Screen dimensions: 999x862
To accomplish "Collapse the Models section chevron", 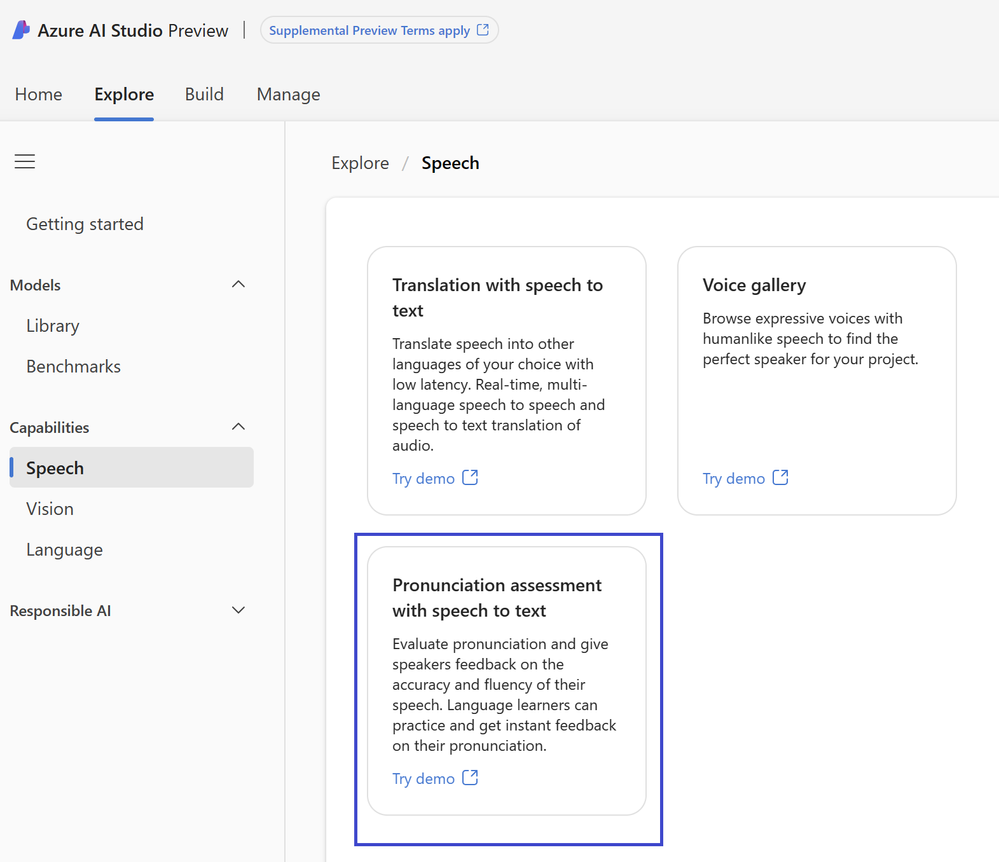I will [x=238, y=285].
